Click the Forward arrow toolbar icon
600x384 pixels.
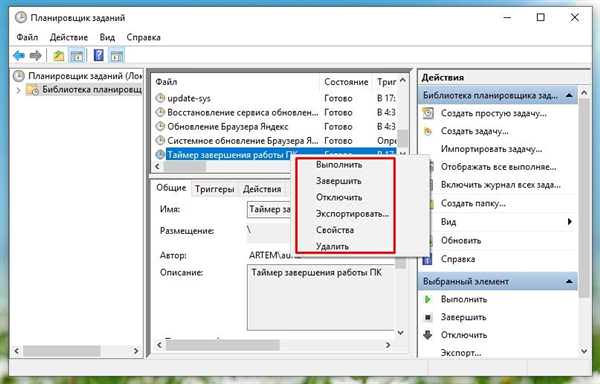(x=36, y=56)
